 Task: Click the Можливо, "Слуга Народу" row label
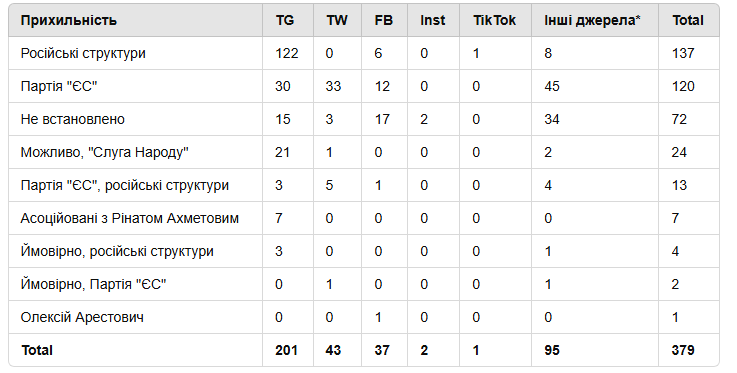[104, 152]
